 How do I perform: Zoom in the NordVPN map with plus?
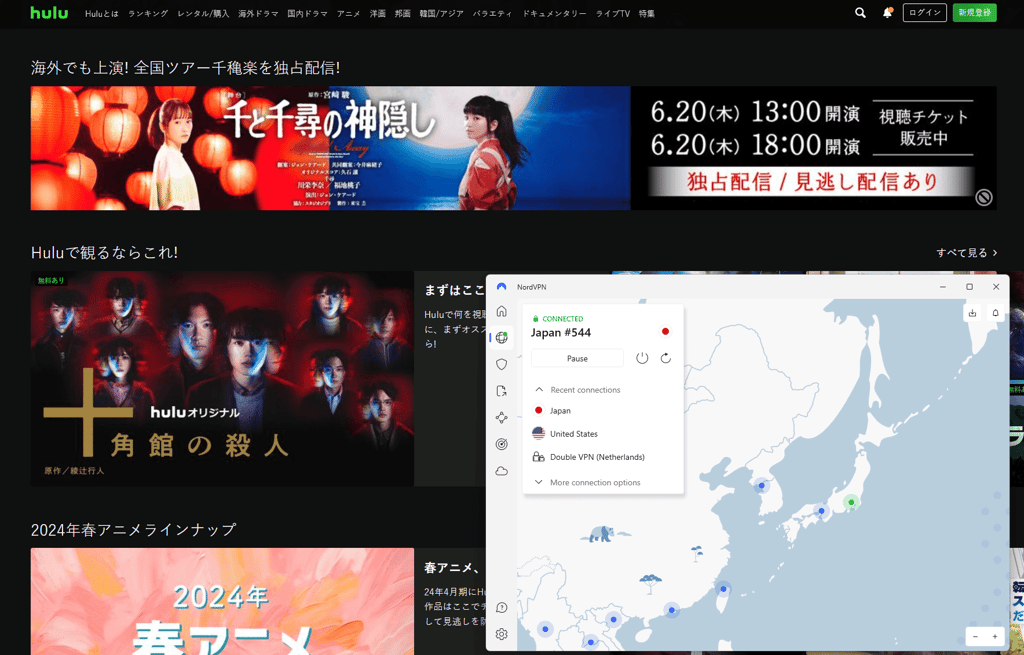[995, 636]
